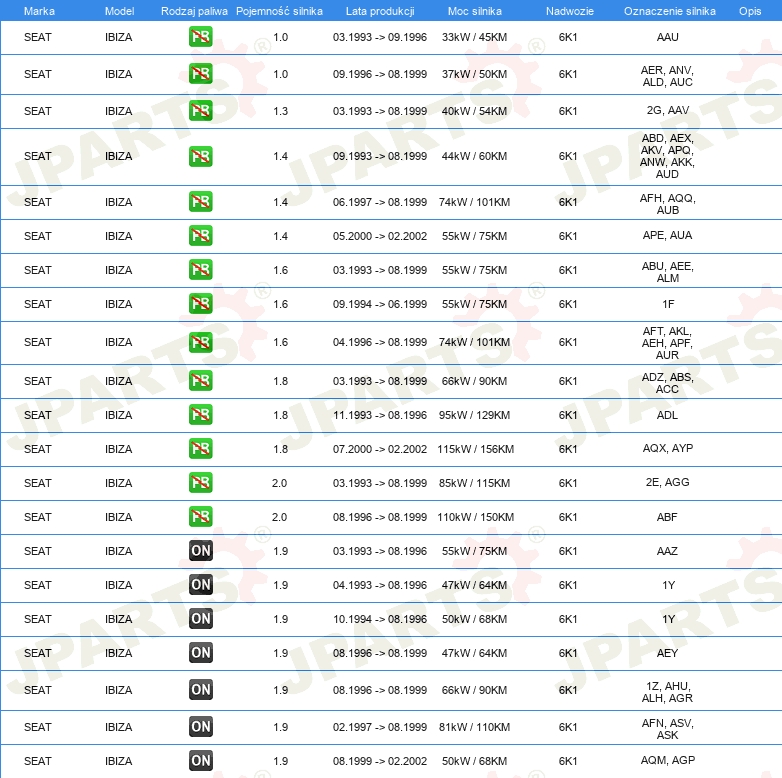This screenshot has width=782, height=778.
Task: Select the 2G, AAV engine code cell
Action: point(667,110)
